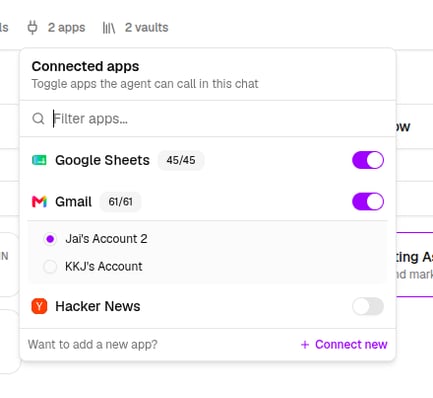Click the Hacker News app icon

pos(39,306)
